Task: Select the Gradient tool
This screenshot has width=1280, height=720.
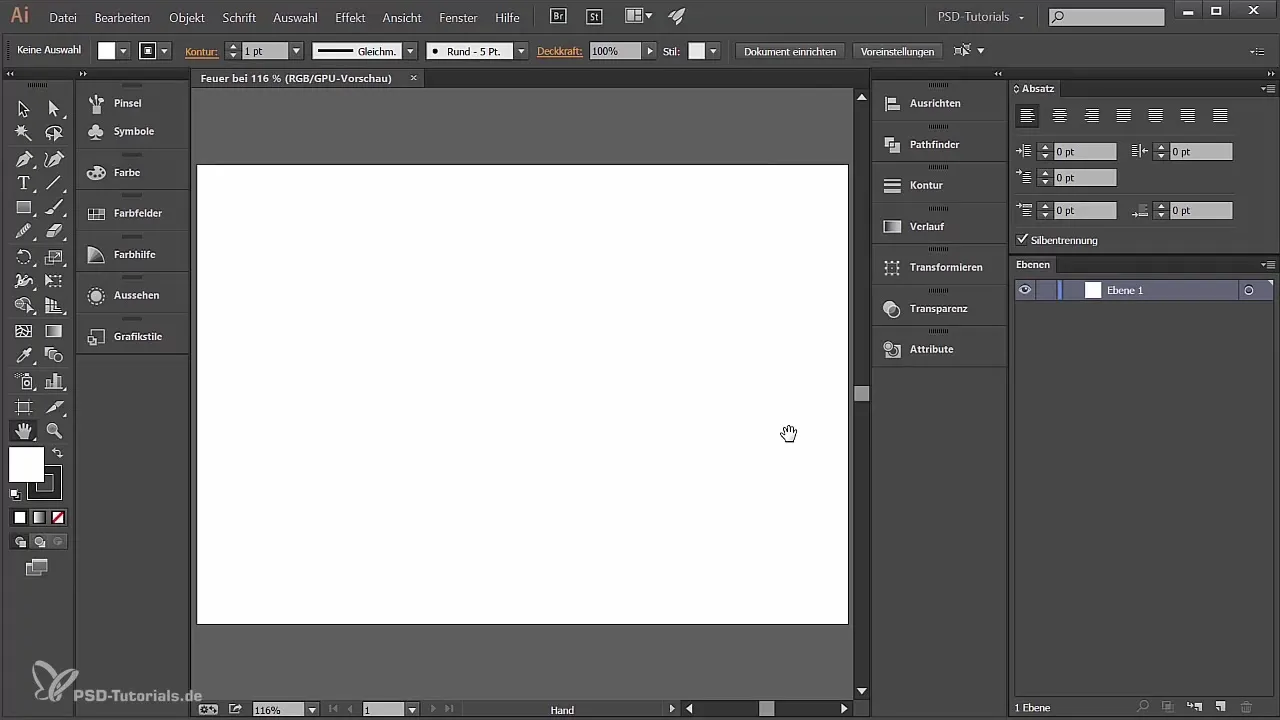Action: (x=54, y=331)
